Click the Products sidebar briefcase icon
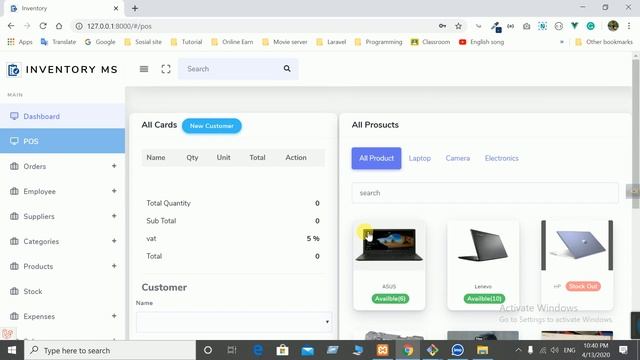The width and height of the screenshot is (640, 360). tap(14, 266)
